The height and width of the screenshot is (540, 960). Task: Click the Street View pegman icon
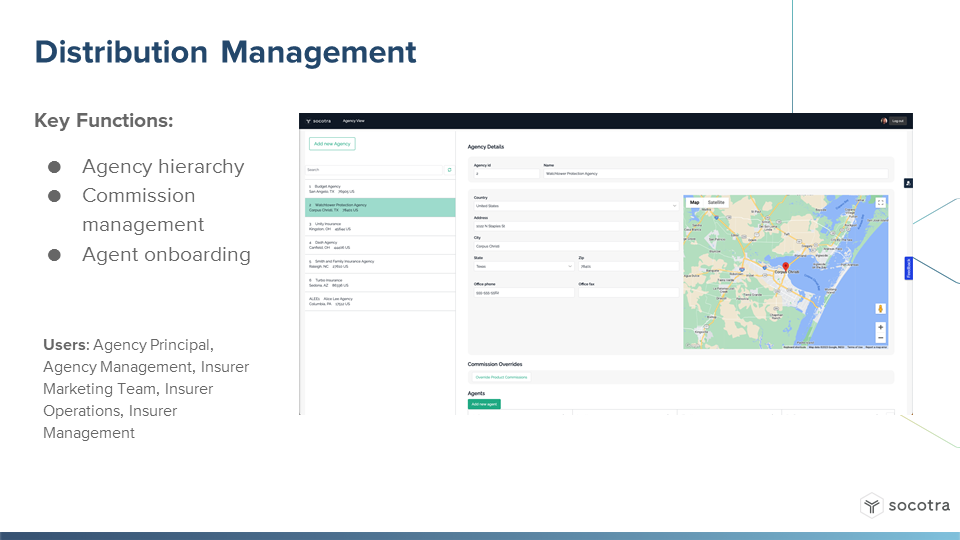click(880, 309)
